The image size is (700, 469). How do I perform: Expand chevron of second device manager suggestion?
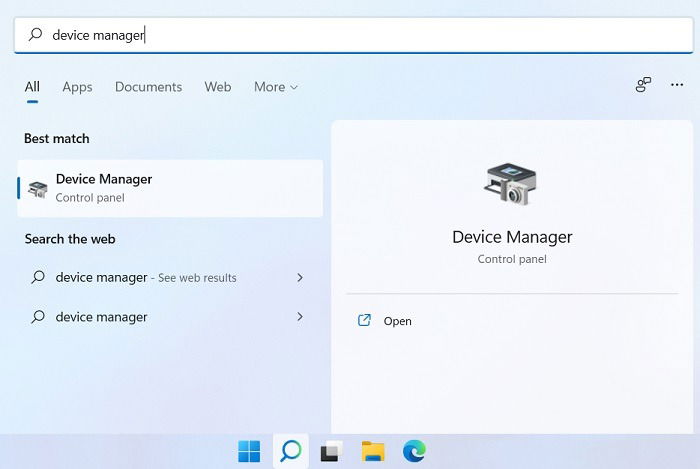tap(300, 317)
